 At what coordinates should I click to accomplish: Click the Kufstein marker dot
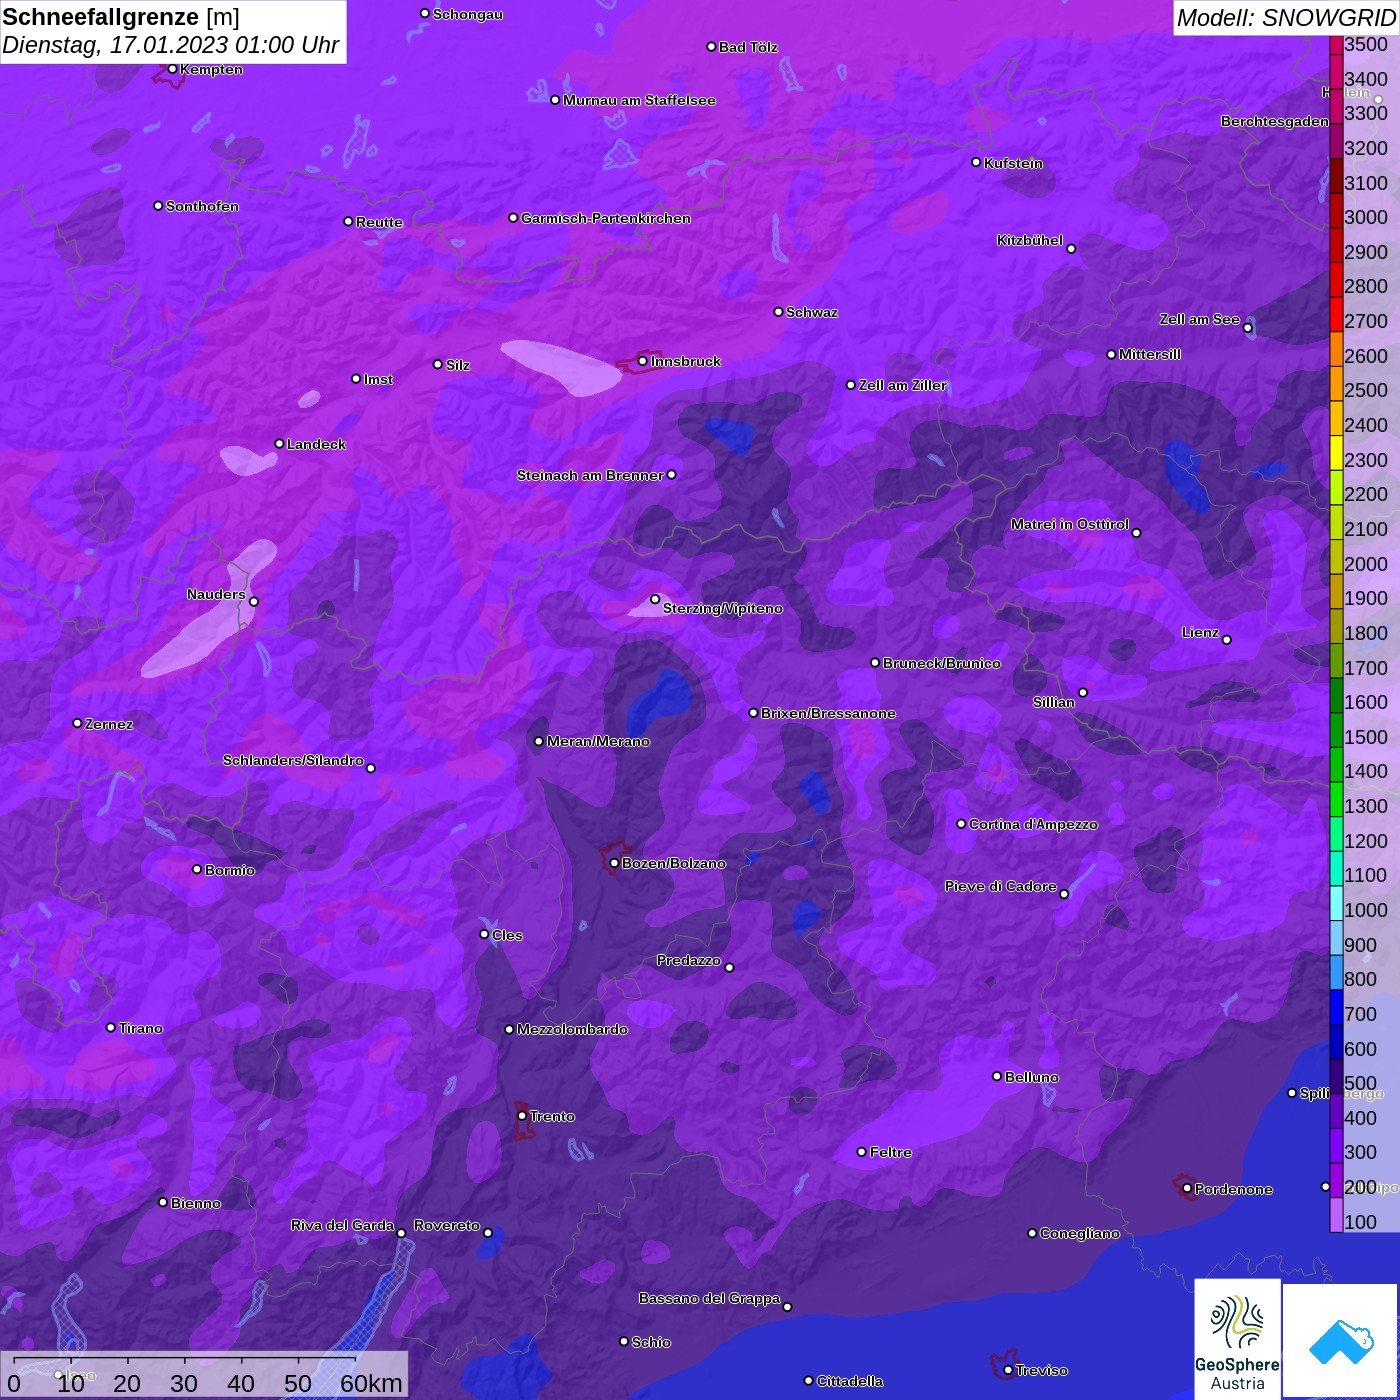point(976,162)
